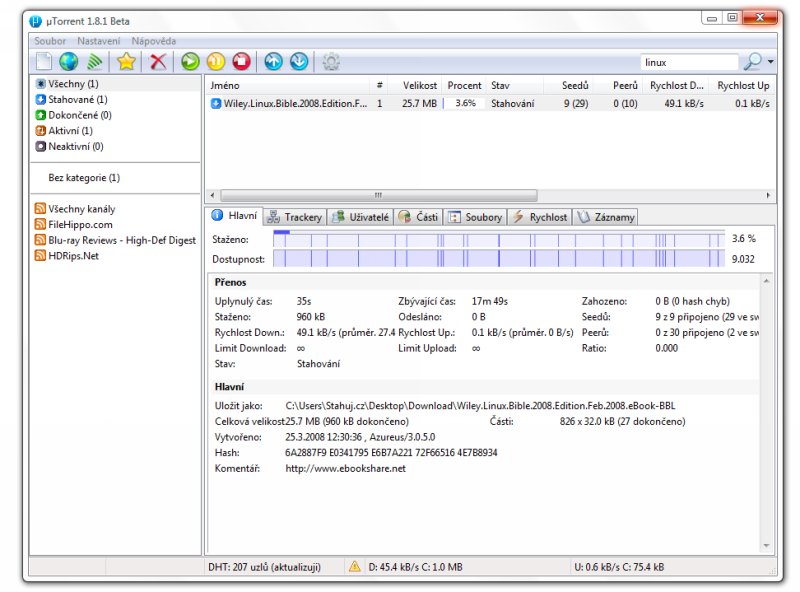Click the Add RSS Feed icon

[93, 62]
